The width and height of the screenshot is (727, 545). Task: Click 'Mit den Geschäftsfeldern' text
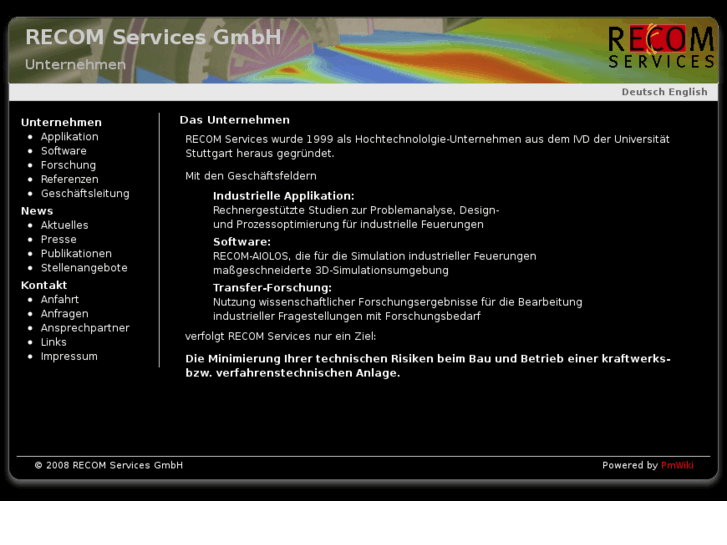(x=251, y=176)
